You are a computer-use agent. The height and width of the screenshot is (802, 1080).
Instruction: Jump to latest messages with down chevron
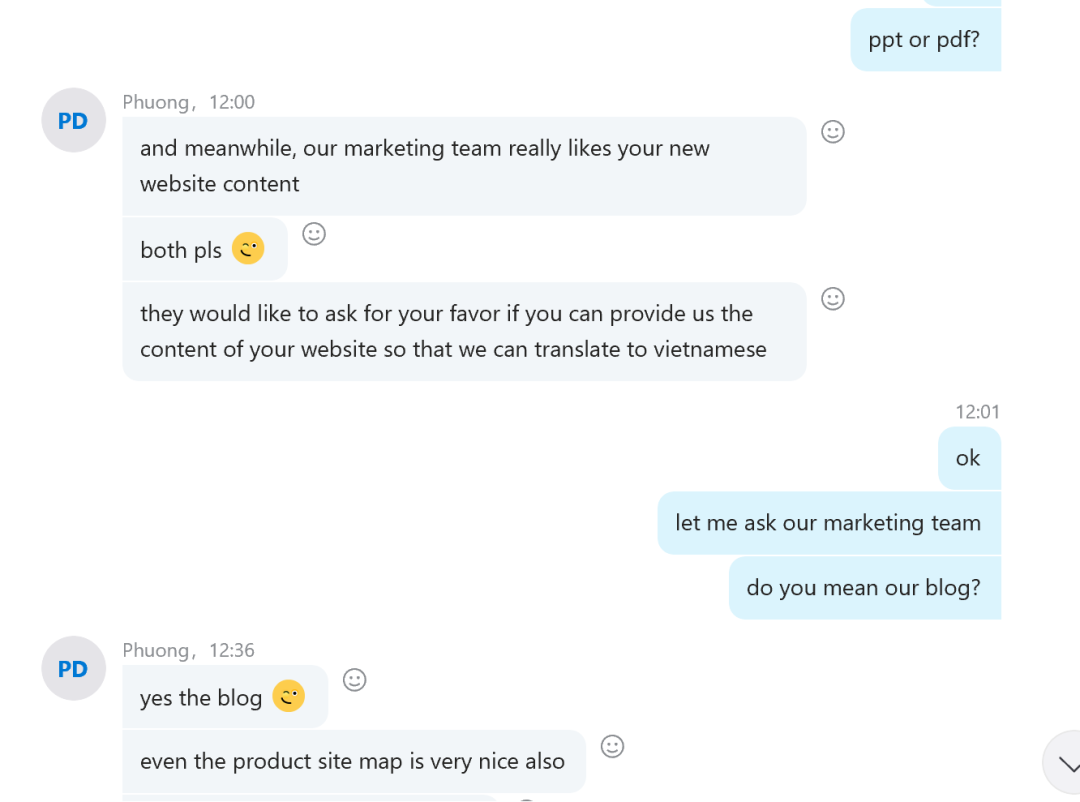1066,764
